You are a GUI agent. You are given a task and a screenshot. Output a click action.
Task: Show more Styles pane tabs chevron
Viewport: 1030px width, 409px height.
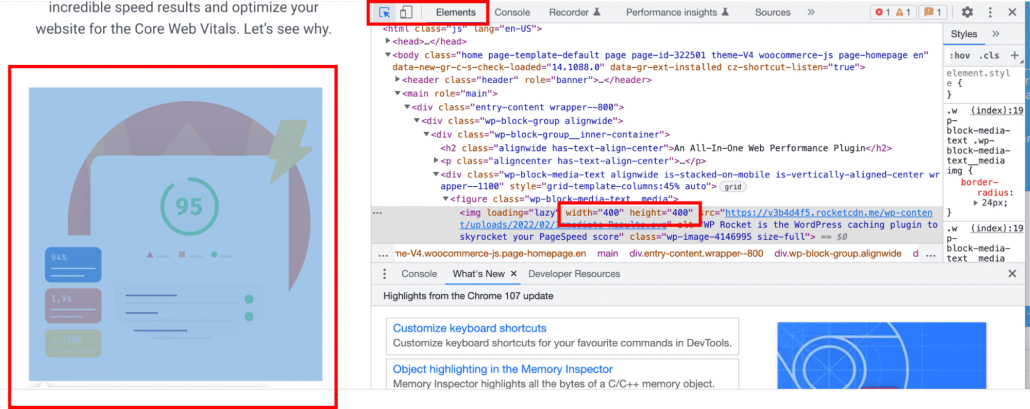(996, 33)
